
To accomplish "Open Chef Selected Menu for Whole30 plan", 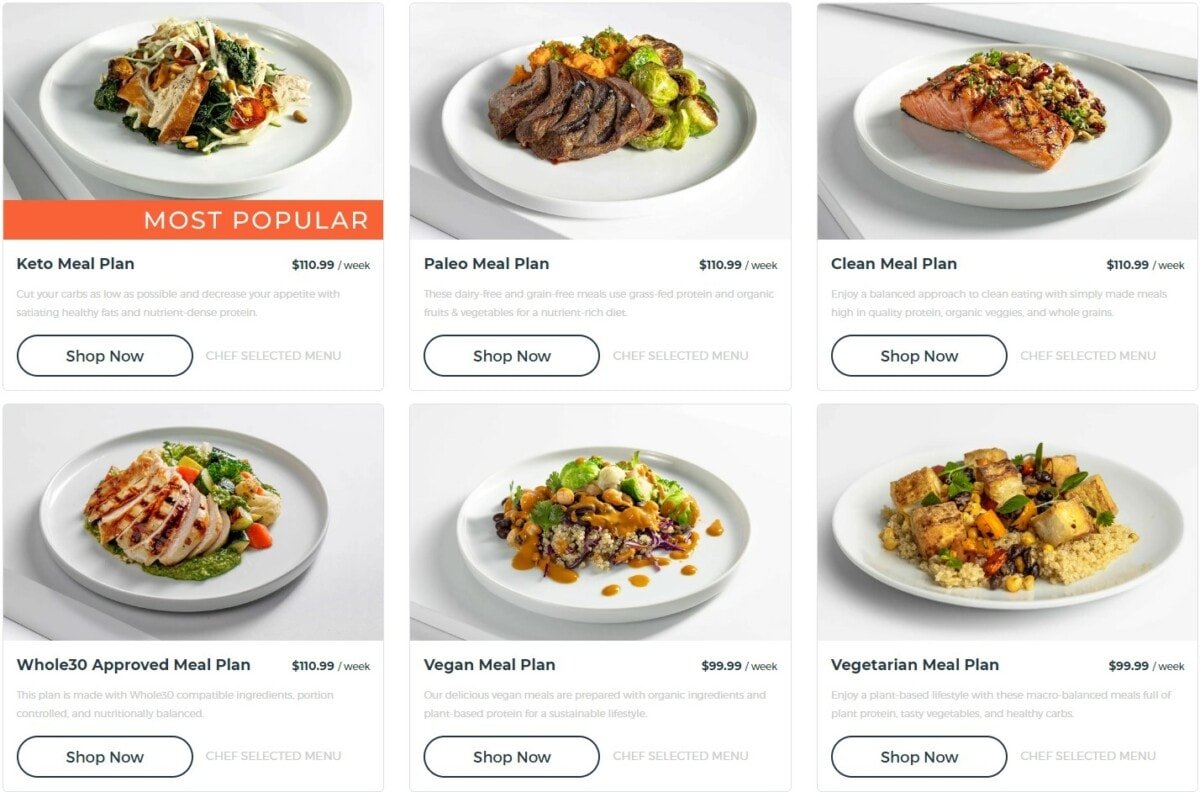I will (x=274, y=756).
